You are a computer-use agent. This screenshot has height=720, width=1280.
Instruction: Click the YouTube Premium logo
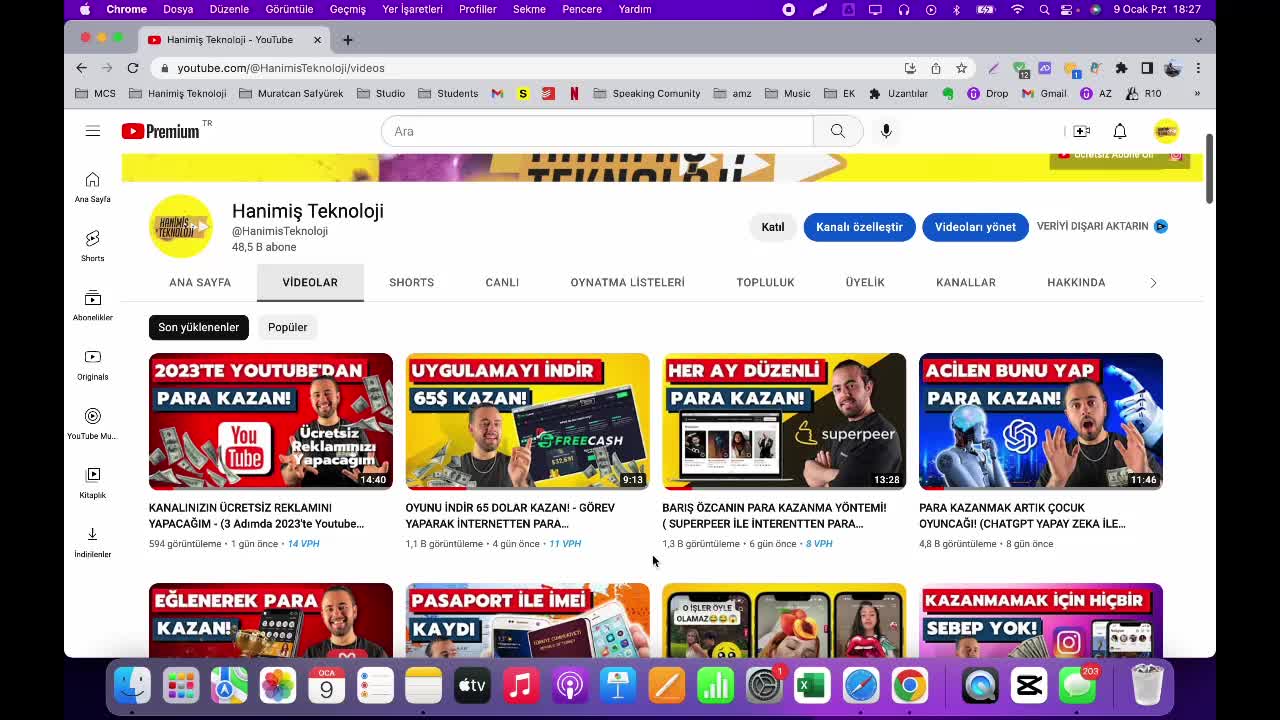[160, 131]
